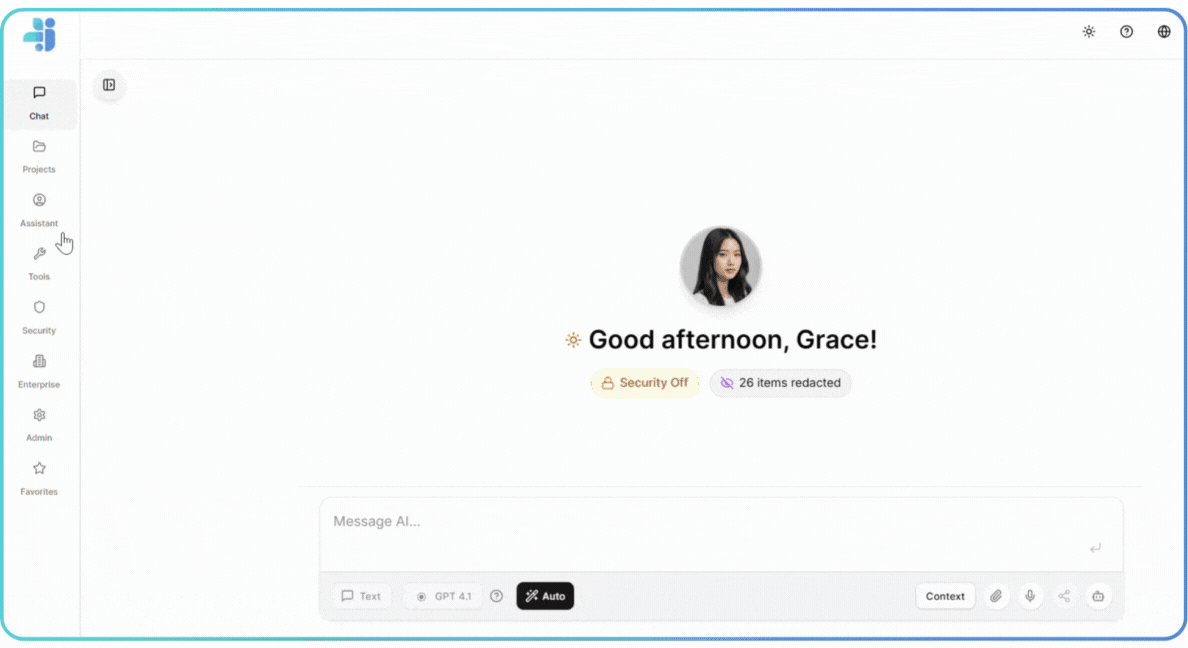Attach a file with paperclip icon
Screen dimensions: 1188x648
[x=996, y=596]
